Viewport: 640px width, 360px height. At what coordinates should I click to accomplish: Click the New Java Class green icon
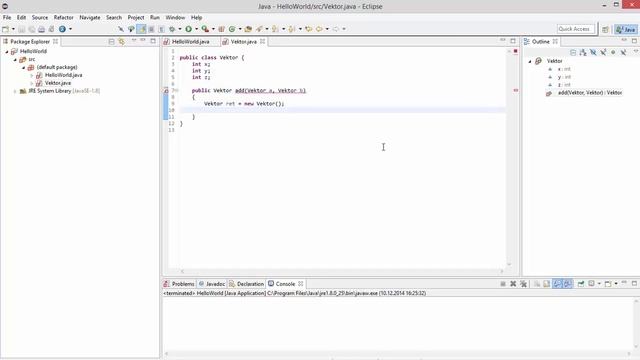click(232, 29)
